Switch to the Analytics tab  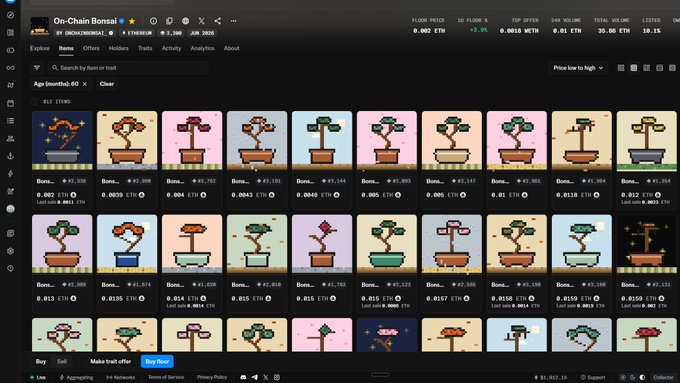point(203,48)
